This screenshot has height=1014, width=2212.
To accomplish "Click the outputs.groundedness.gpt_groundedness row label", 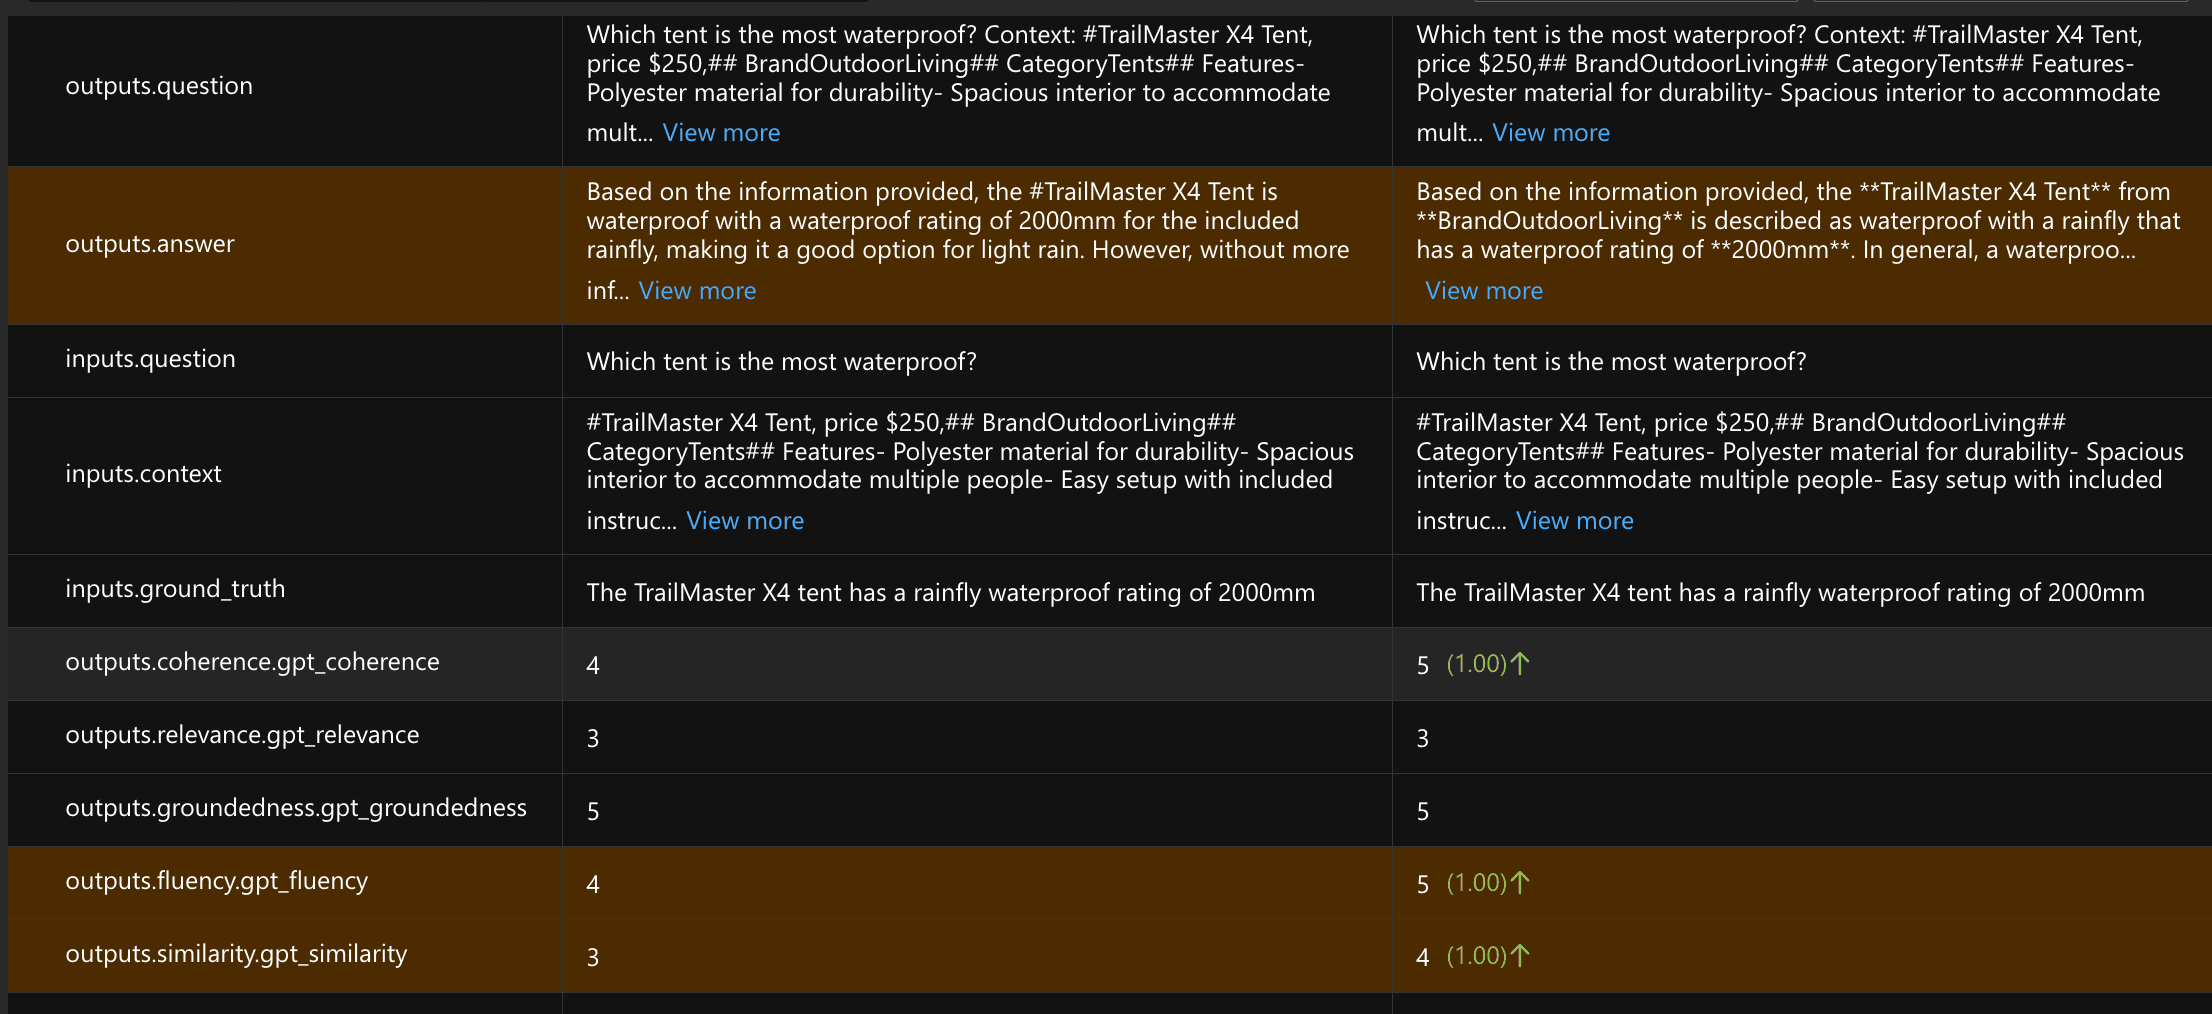I will [x=295, y=808].
